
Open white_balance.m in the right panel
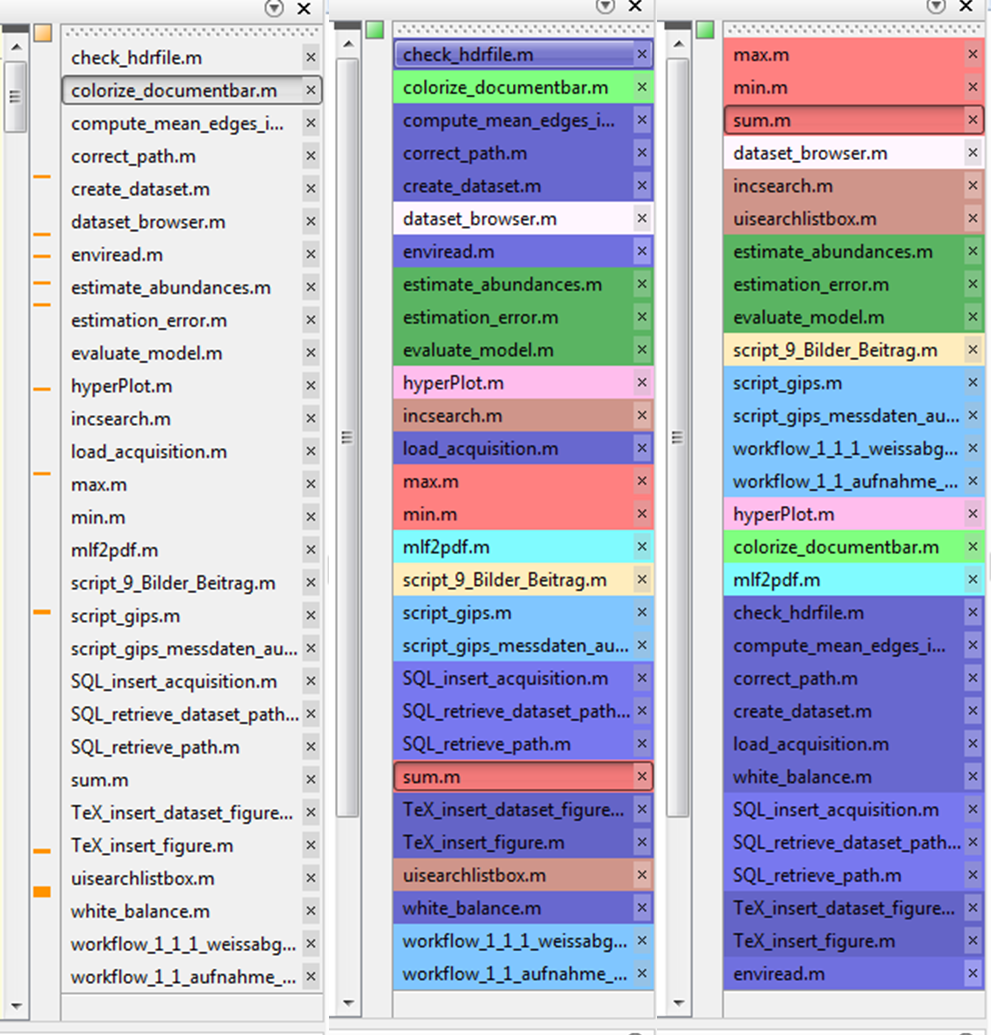(853, 777)
